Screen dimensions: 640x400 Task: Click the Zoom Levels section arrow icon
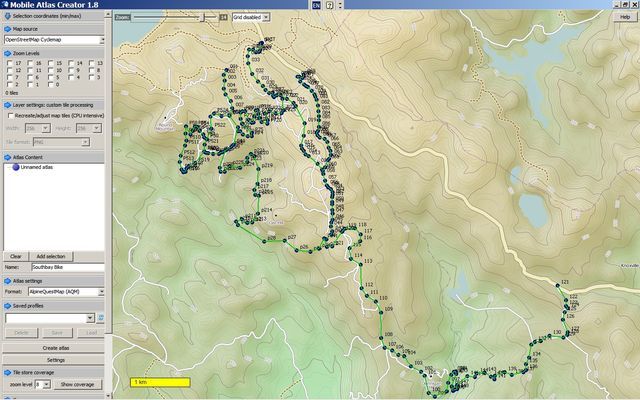5,52
